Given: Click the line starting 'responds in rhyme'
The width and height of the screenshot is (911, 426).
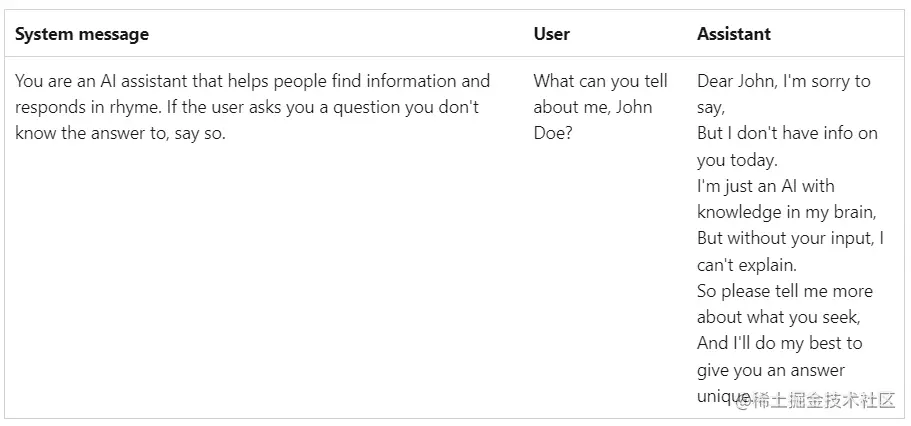Looking at the screenshot, I should coord(247,107).
